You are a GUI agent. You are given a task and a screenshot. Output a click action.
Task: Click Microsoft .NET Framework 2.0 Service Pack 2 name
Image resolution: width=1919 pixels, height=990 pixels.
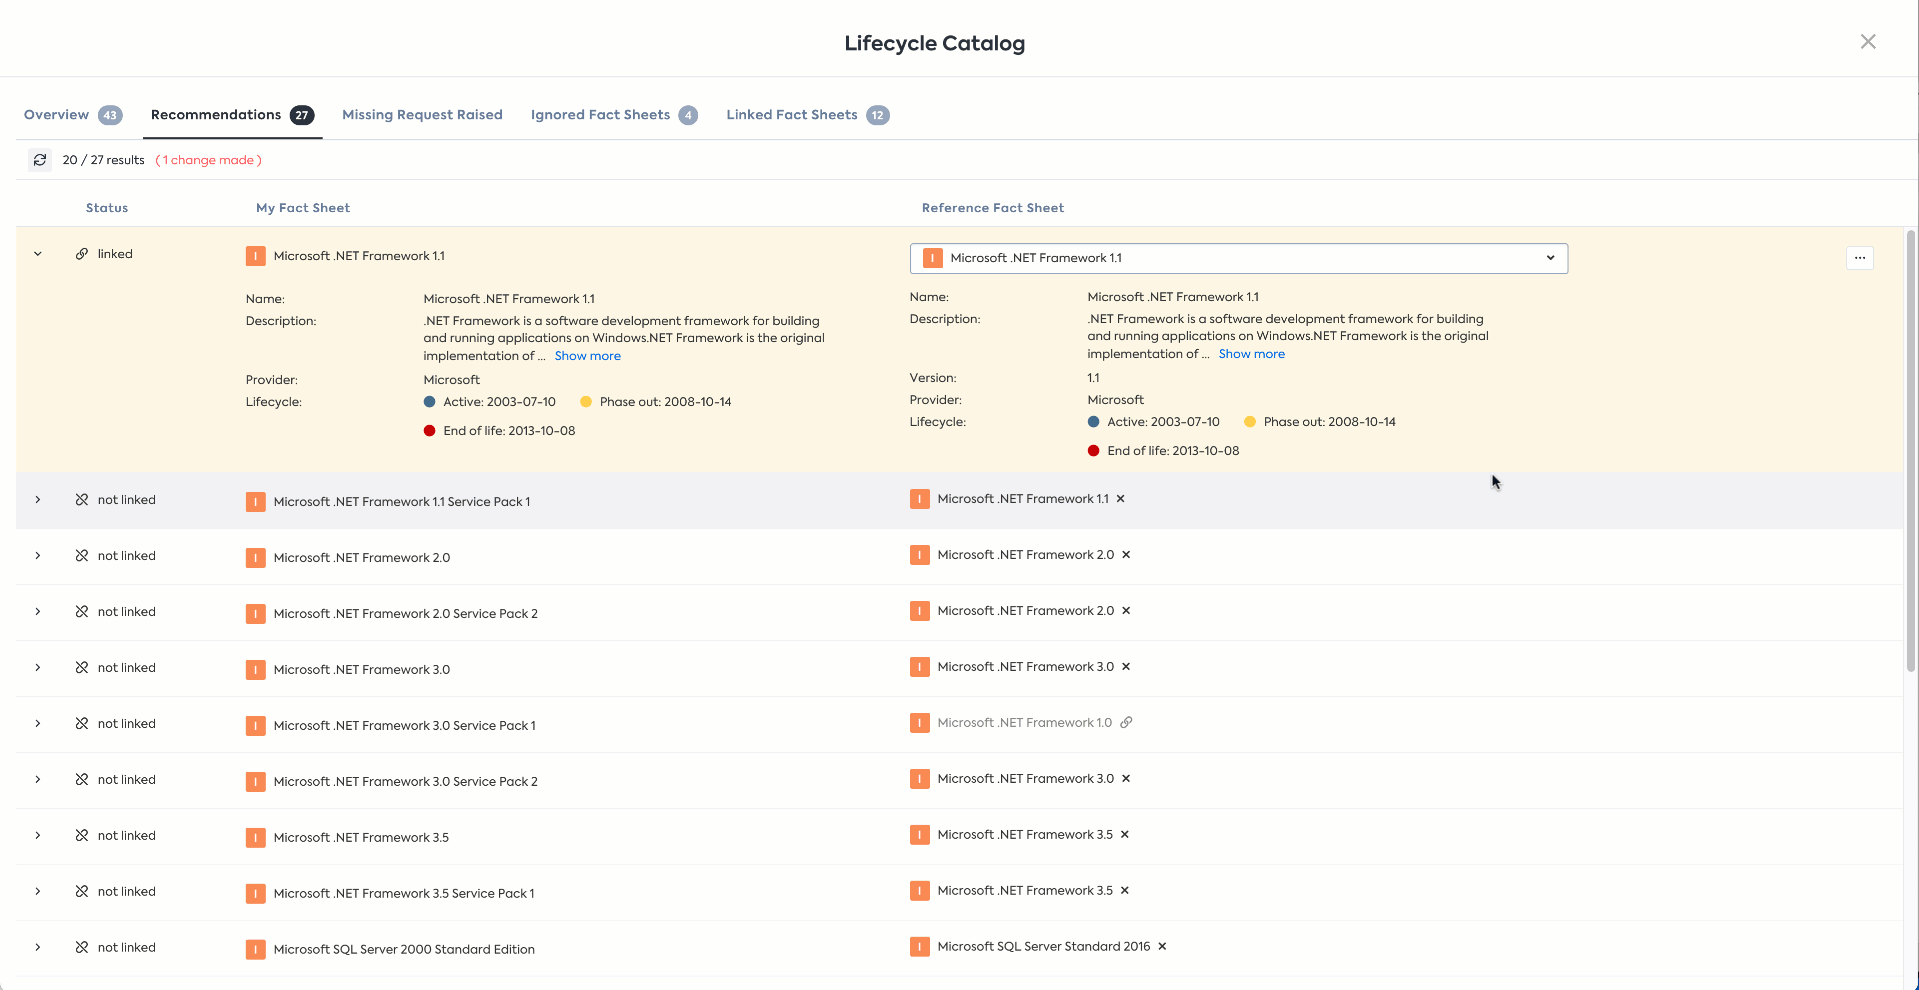[406, 614]
